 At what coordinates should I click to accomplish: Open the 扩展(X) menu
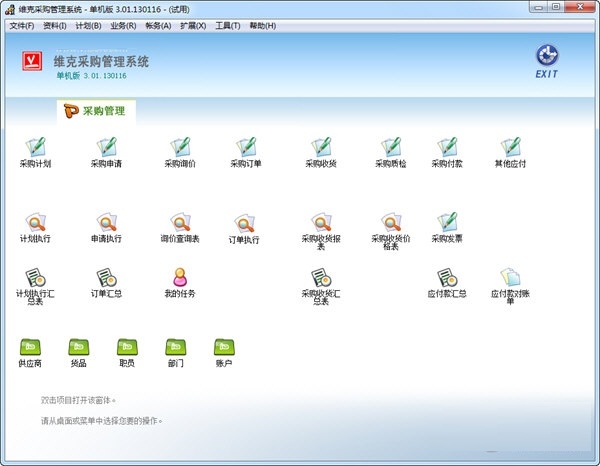(193, 26)
